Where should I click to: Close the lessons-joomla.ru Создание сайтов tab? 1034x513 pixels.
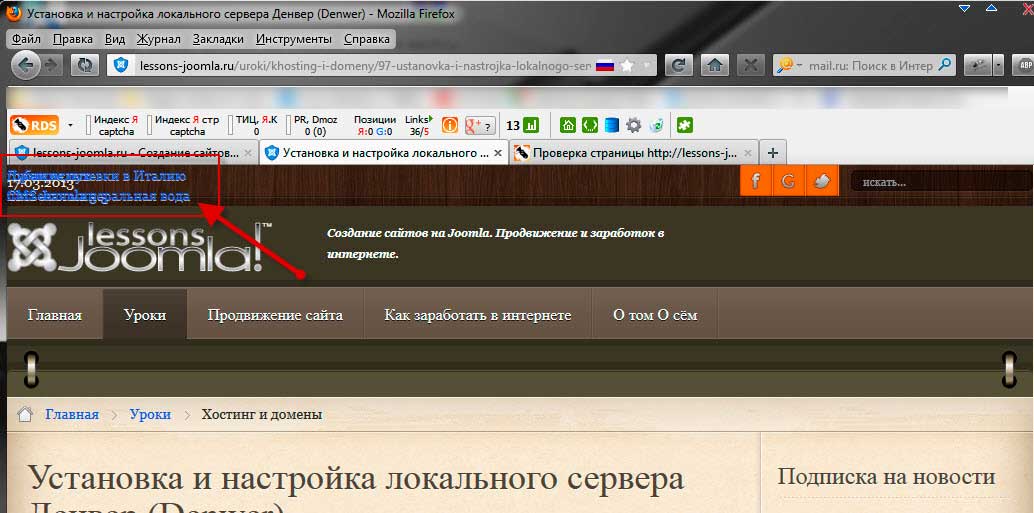pyautogui.click(x=248, y=153)
